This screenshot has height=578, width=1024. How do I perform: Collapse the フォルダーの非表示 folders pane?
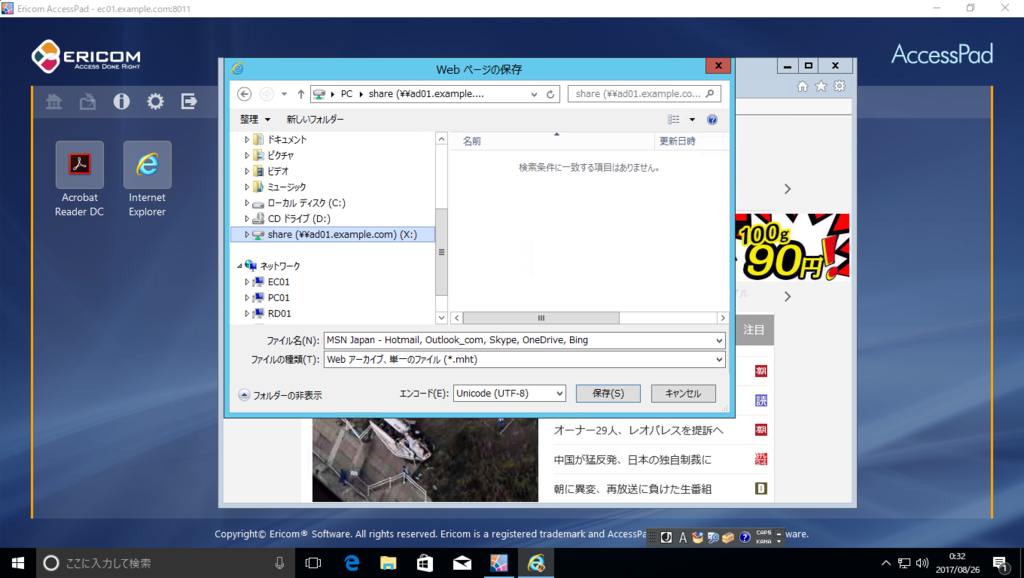tap(284, 393)
